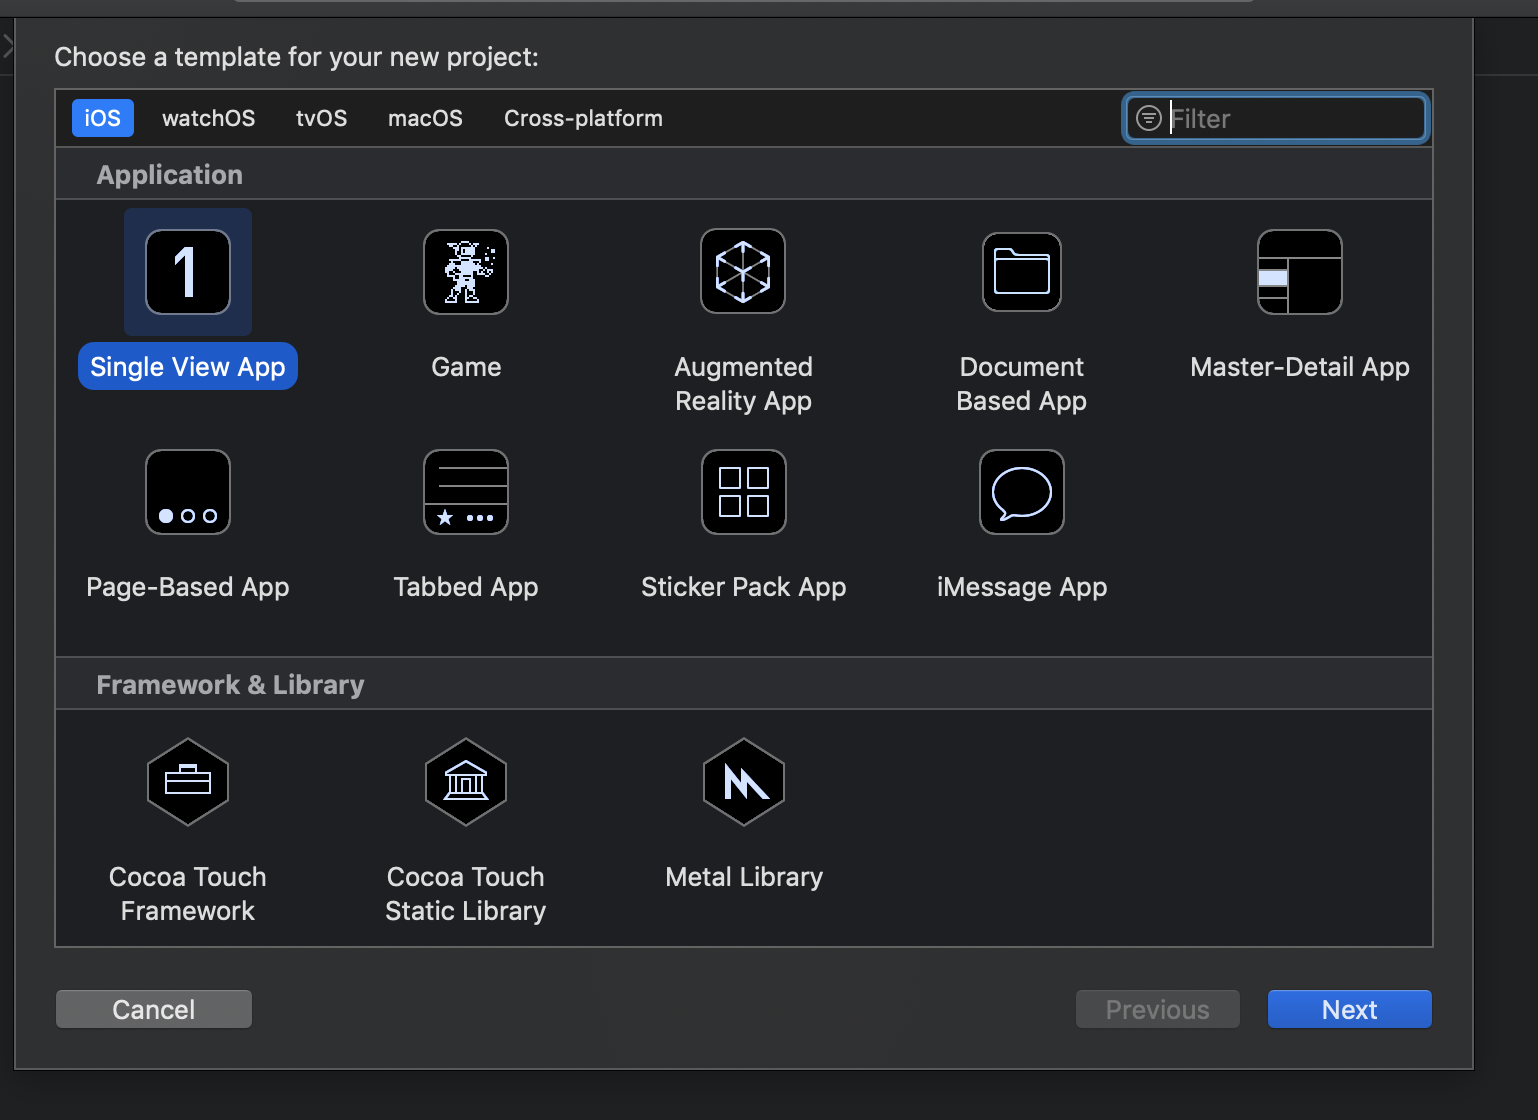The width and height of the screenshot is (1538, 1120).
Task: Choose the Cocoa Touch Static Library template
Action: pos(465,782)
